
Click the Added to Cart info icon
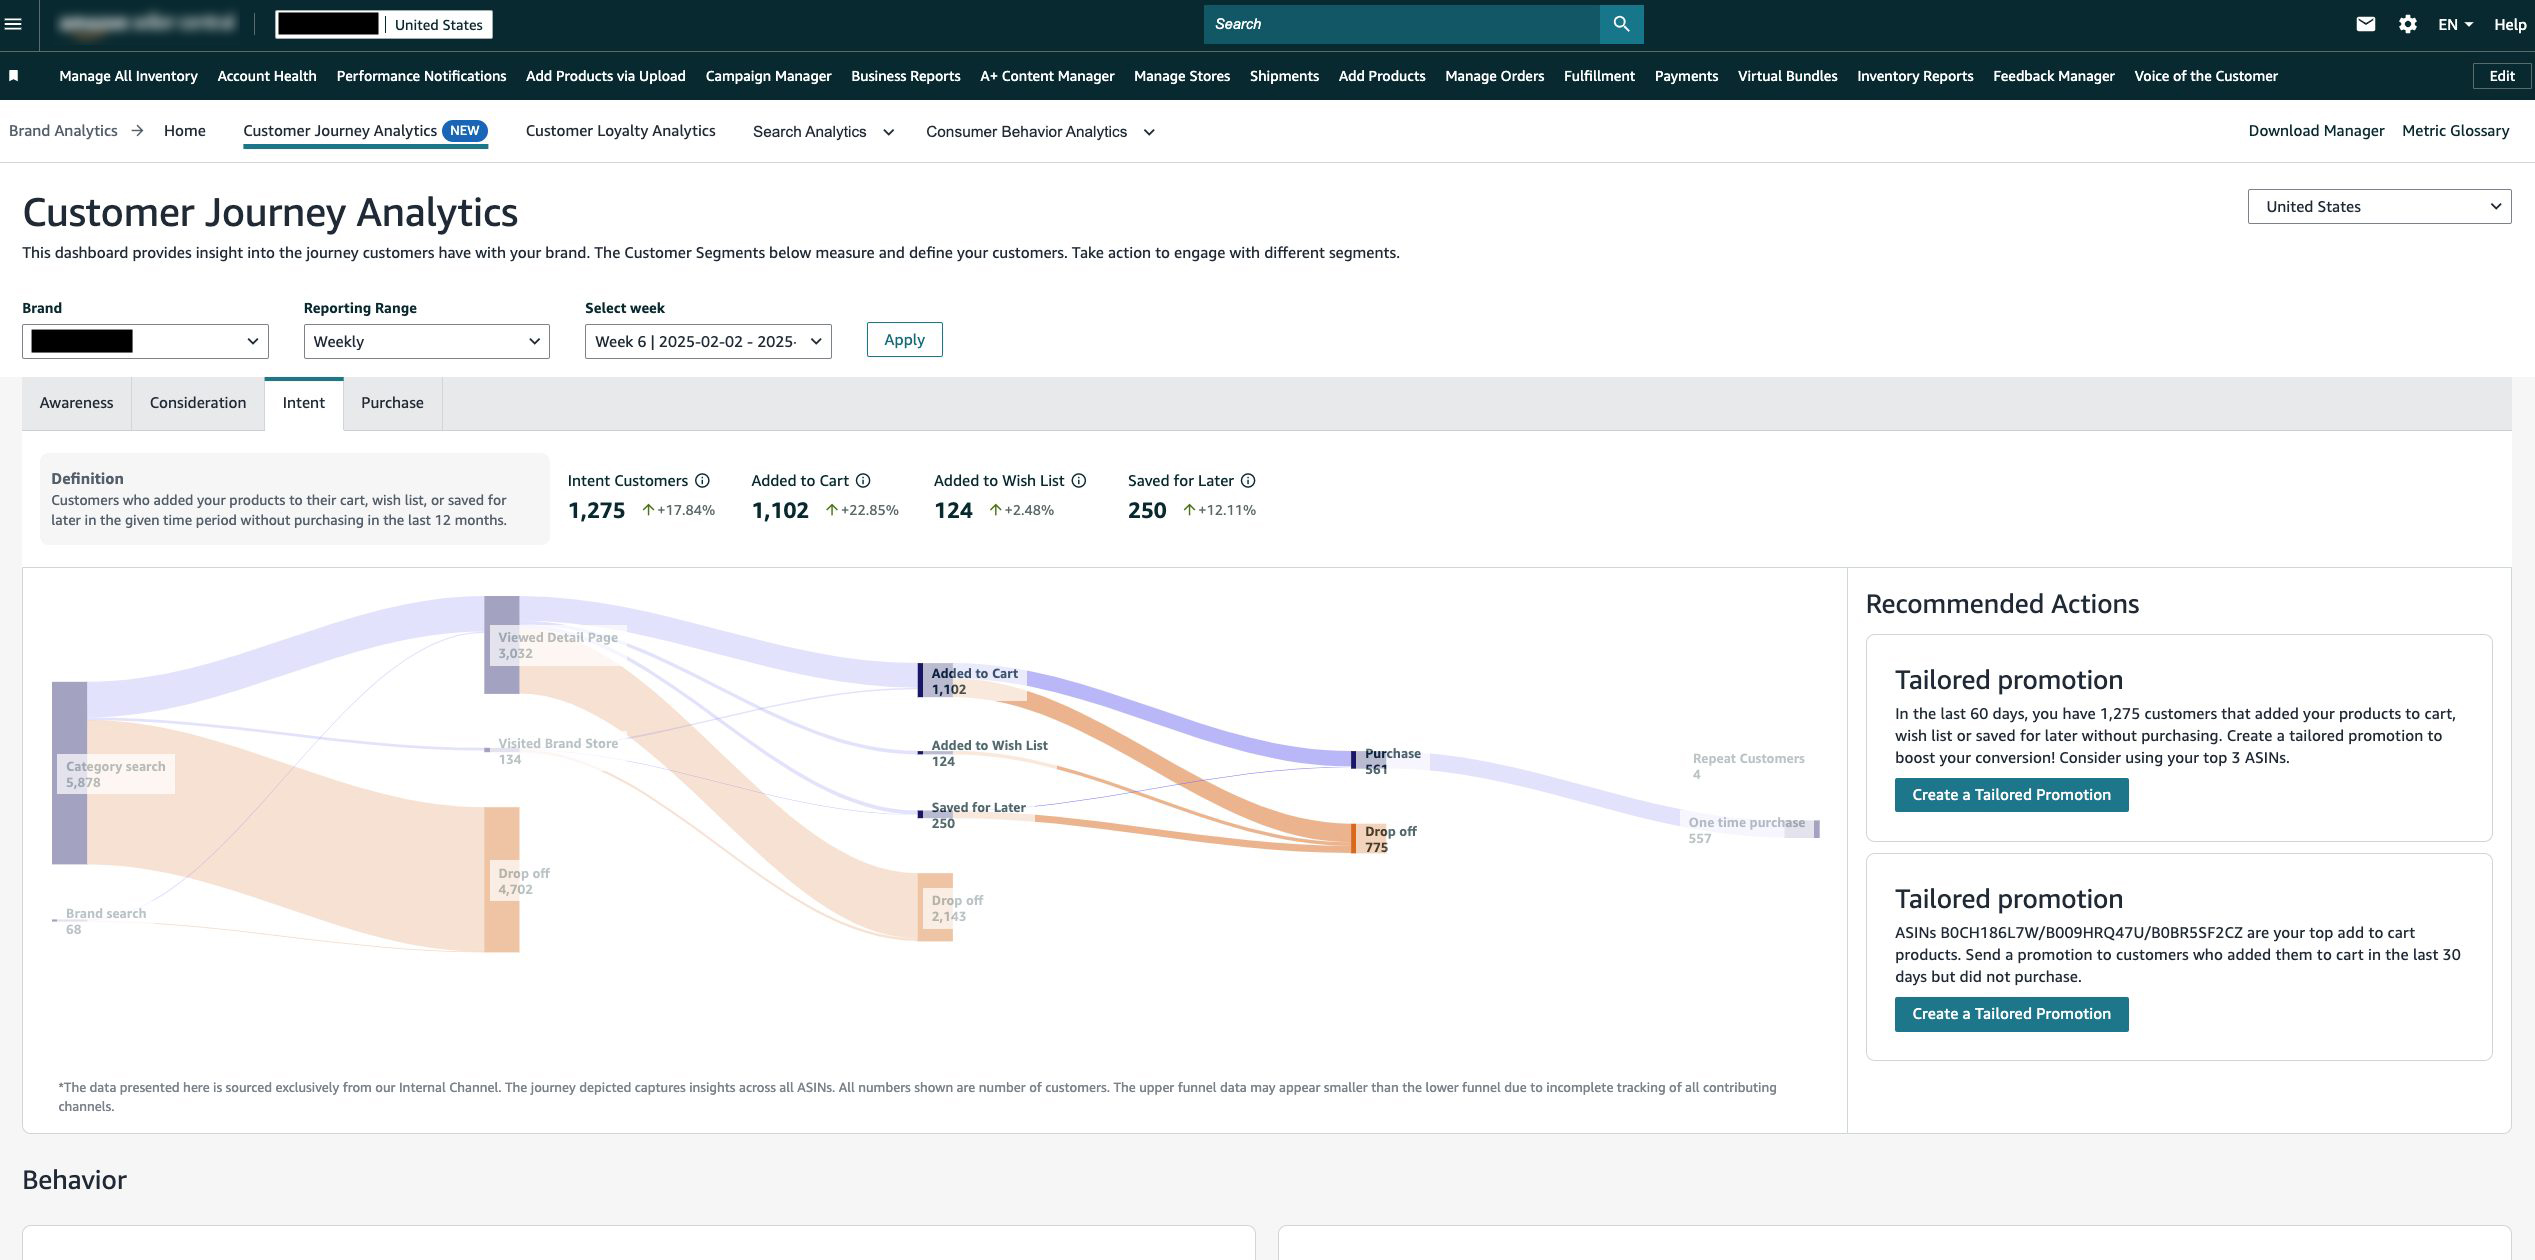pyautogui.click(x=863, y=481)
